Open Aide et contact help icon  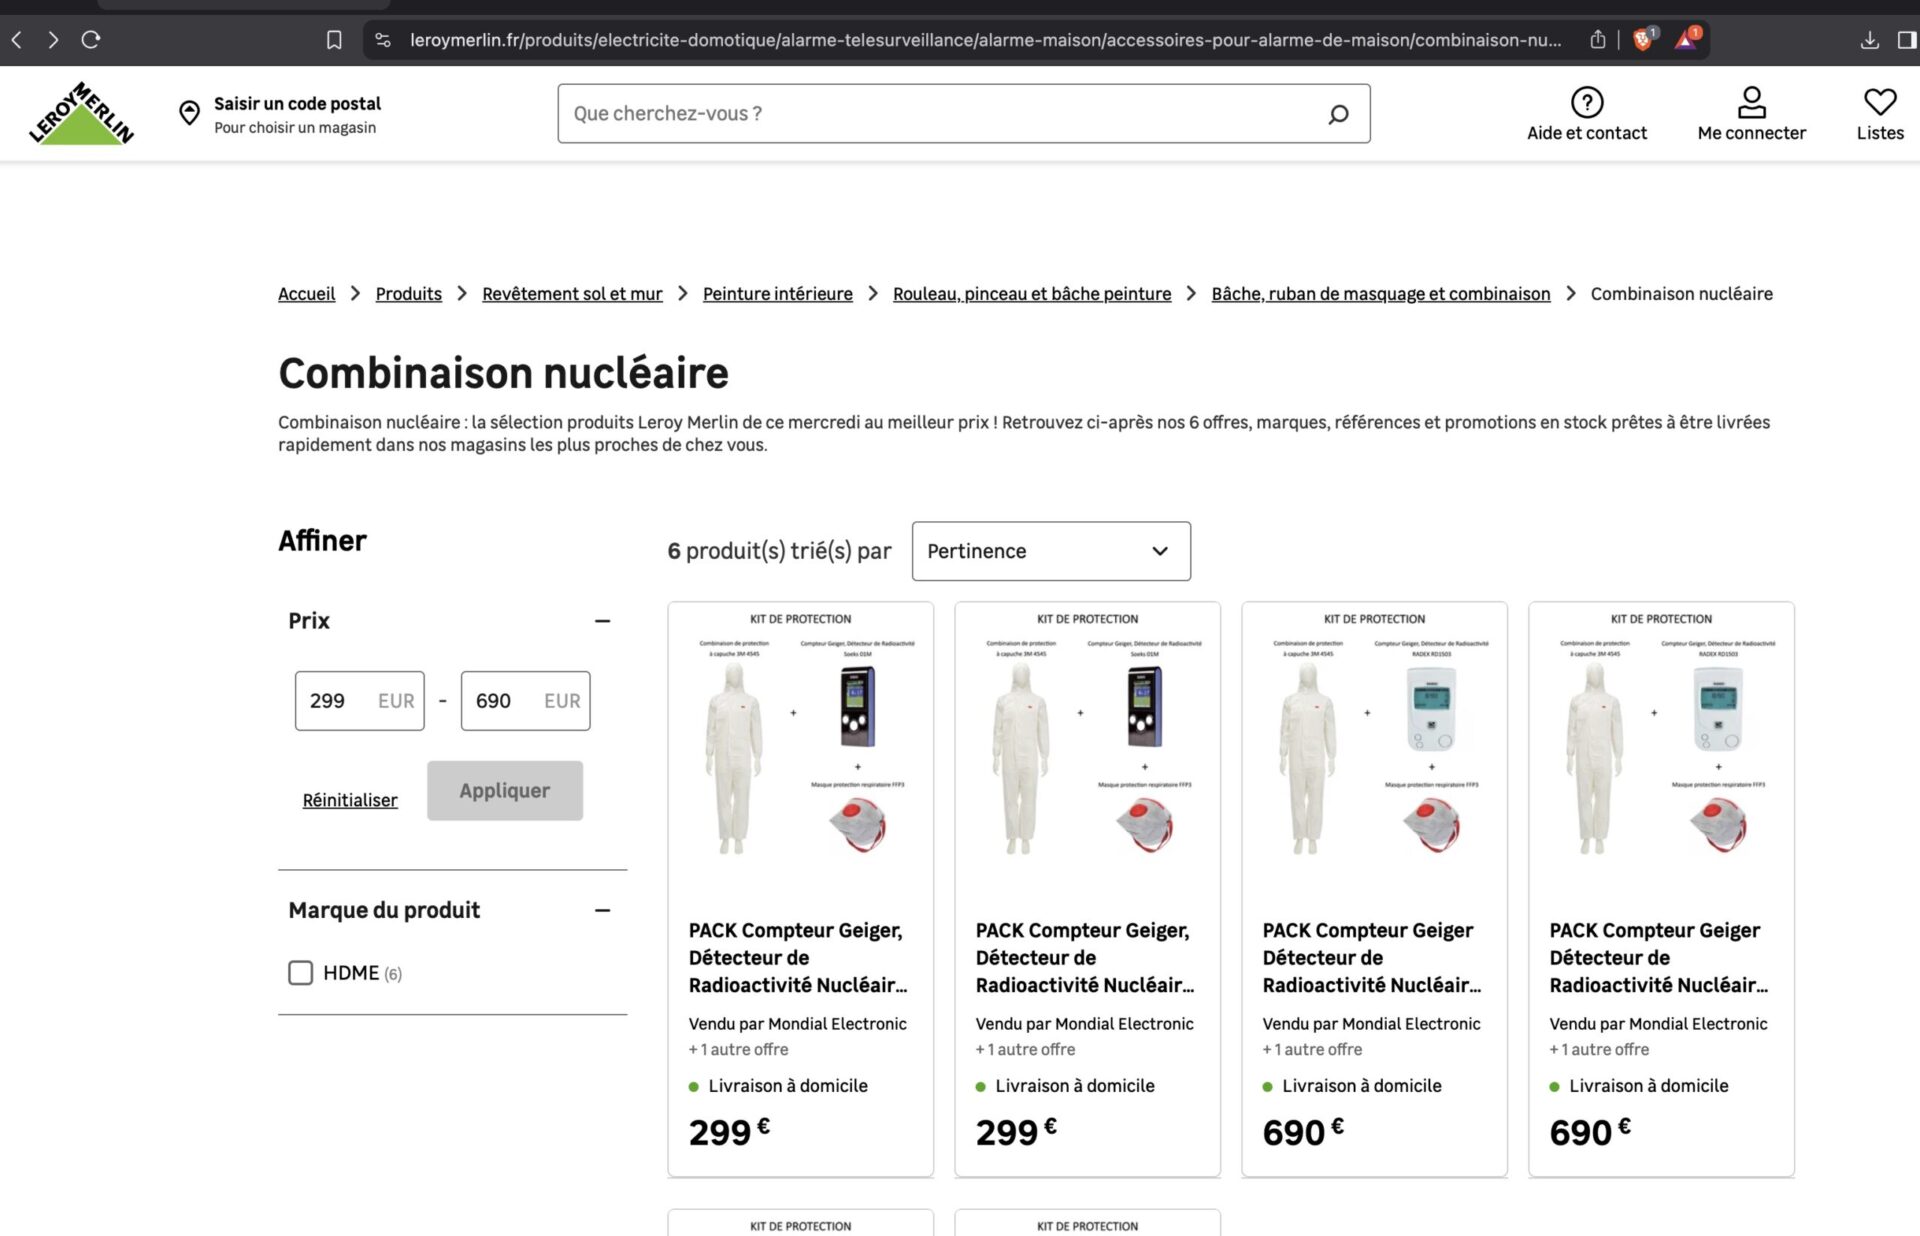tap(1586, 102)
